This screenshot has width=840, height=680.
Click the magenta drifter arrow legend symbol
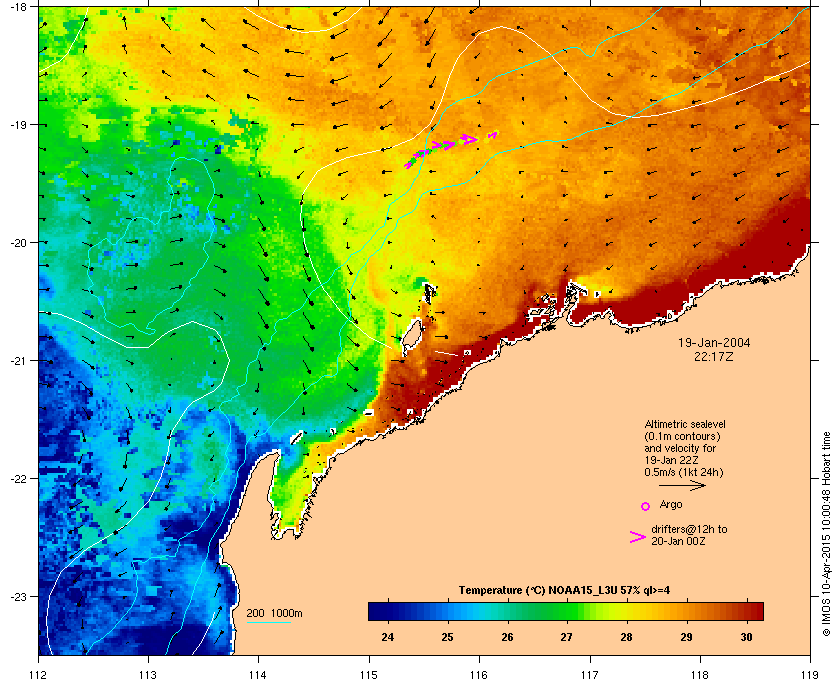click(638, 537)
